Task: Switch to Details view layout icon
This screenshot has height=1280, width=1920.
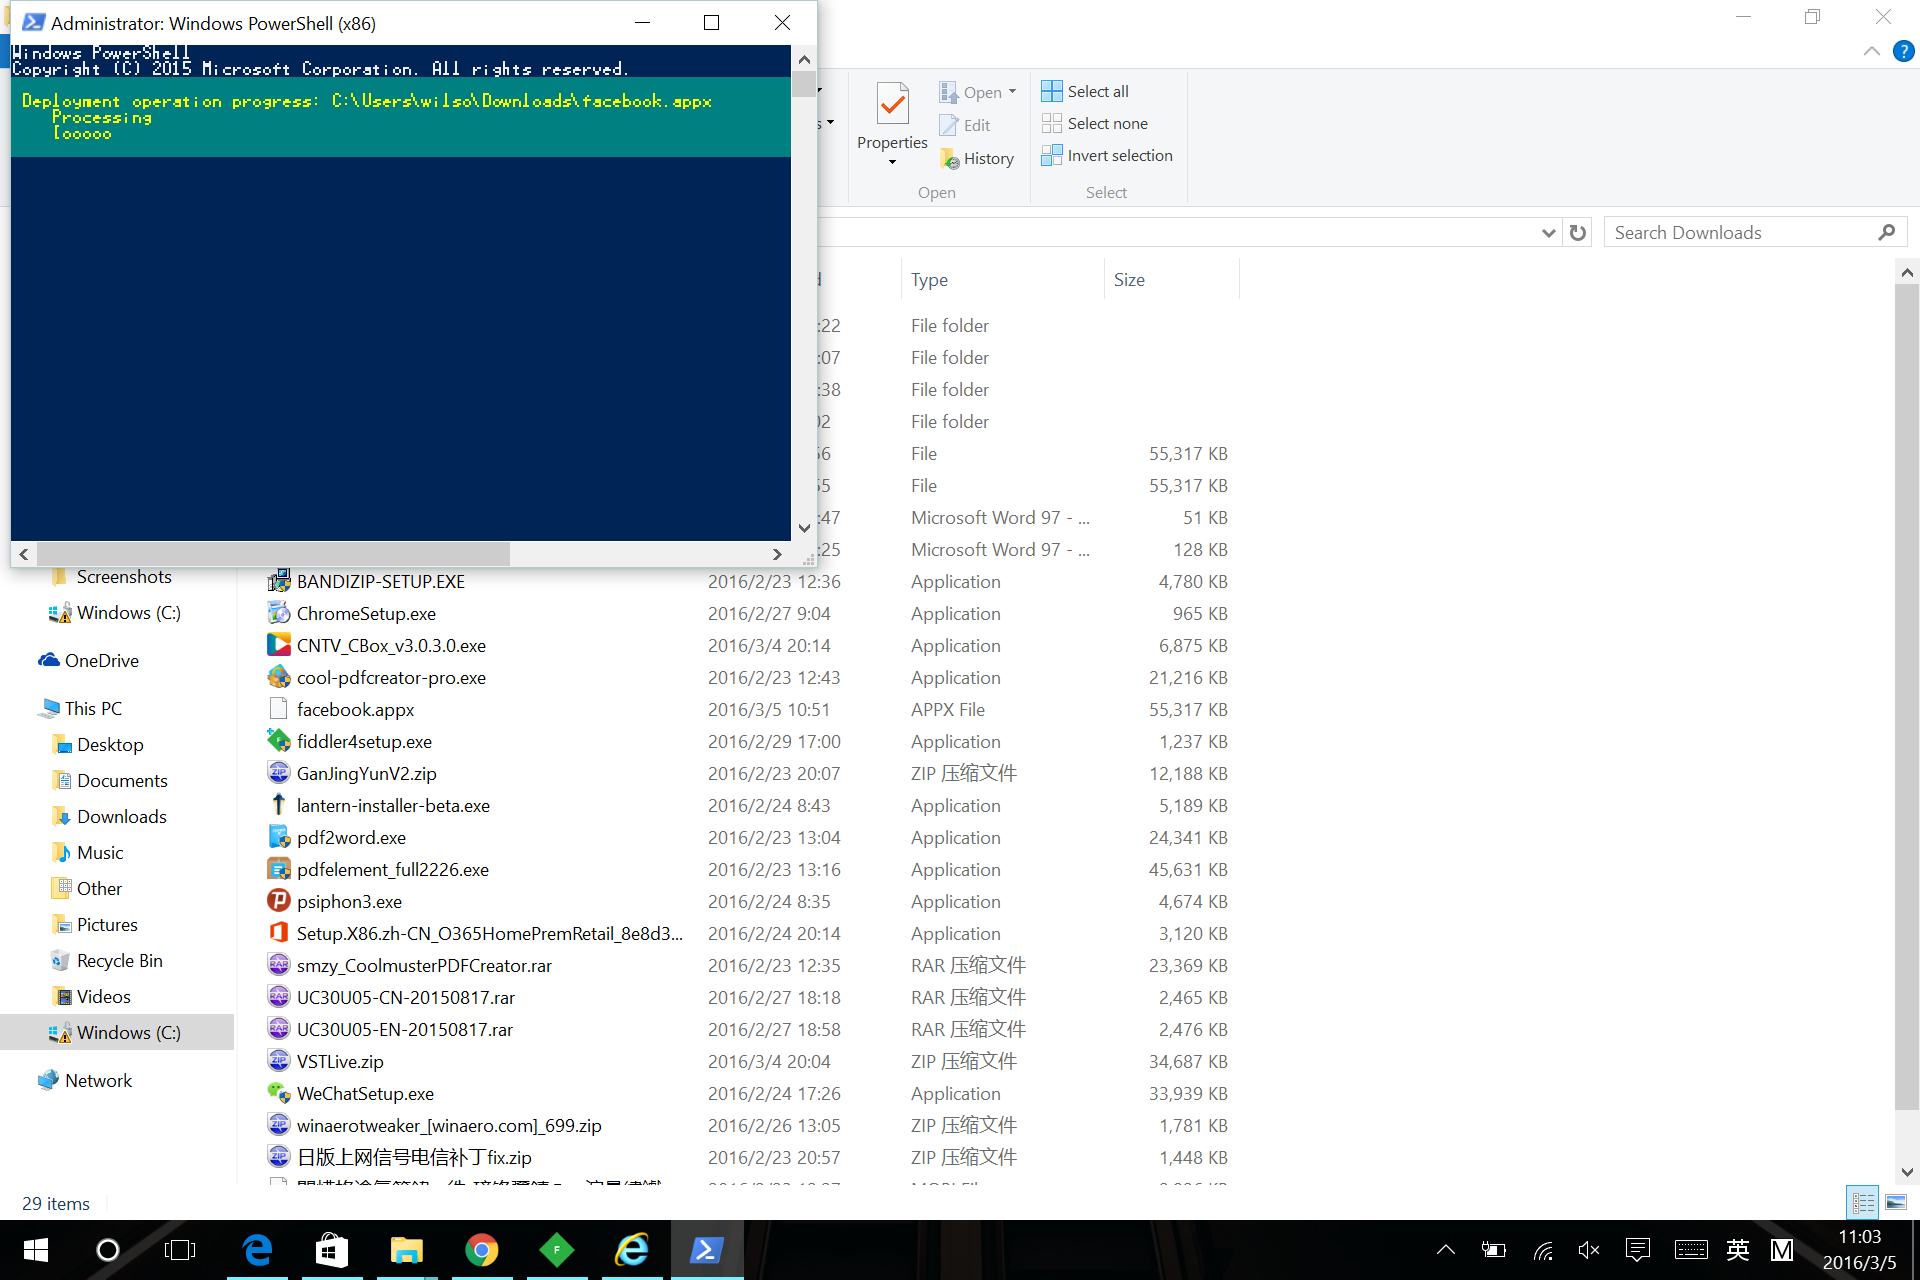Action: (1863, 1202)
